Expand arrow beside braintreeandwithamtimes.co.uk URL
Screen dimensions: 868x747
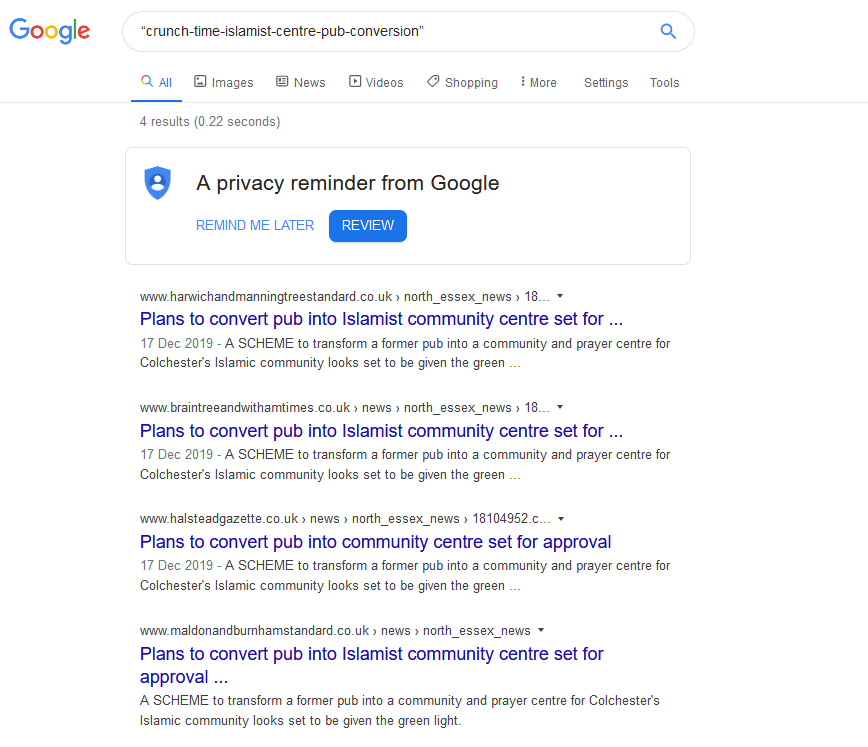click(x=560, y=407)
